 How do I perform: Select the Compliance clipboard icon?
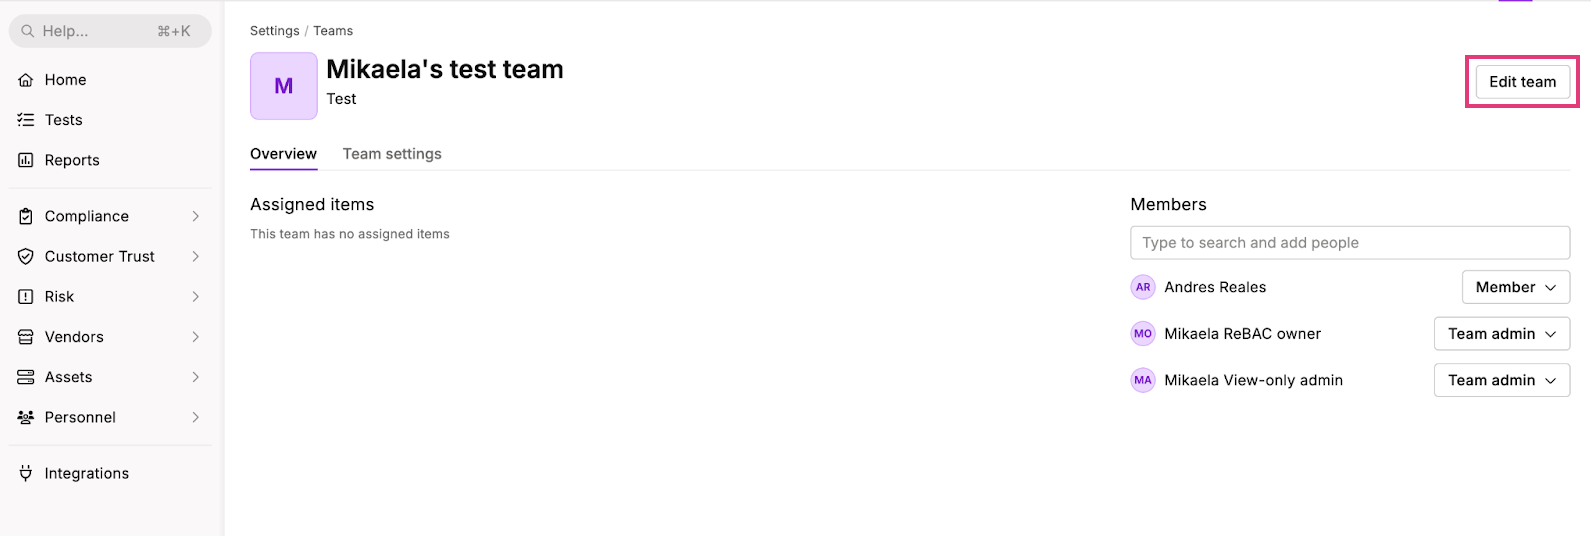[26, 216]
